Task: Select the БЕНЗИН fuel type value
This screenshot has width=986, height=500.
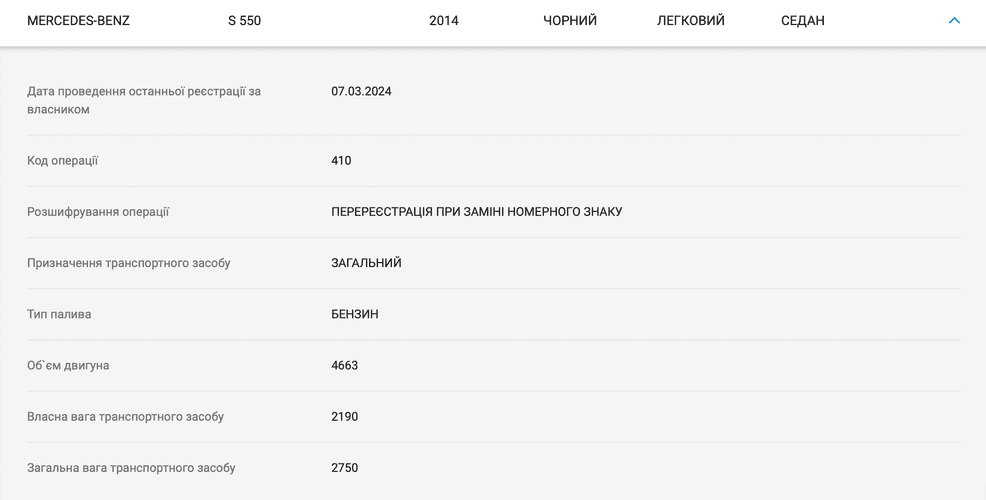Action: [x=354, y=314]
